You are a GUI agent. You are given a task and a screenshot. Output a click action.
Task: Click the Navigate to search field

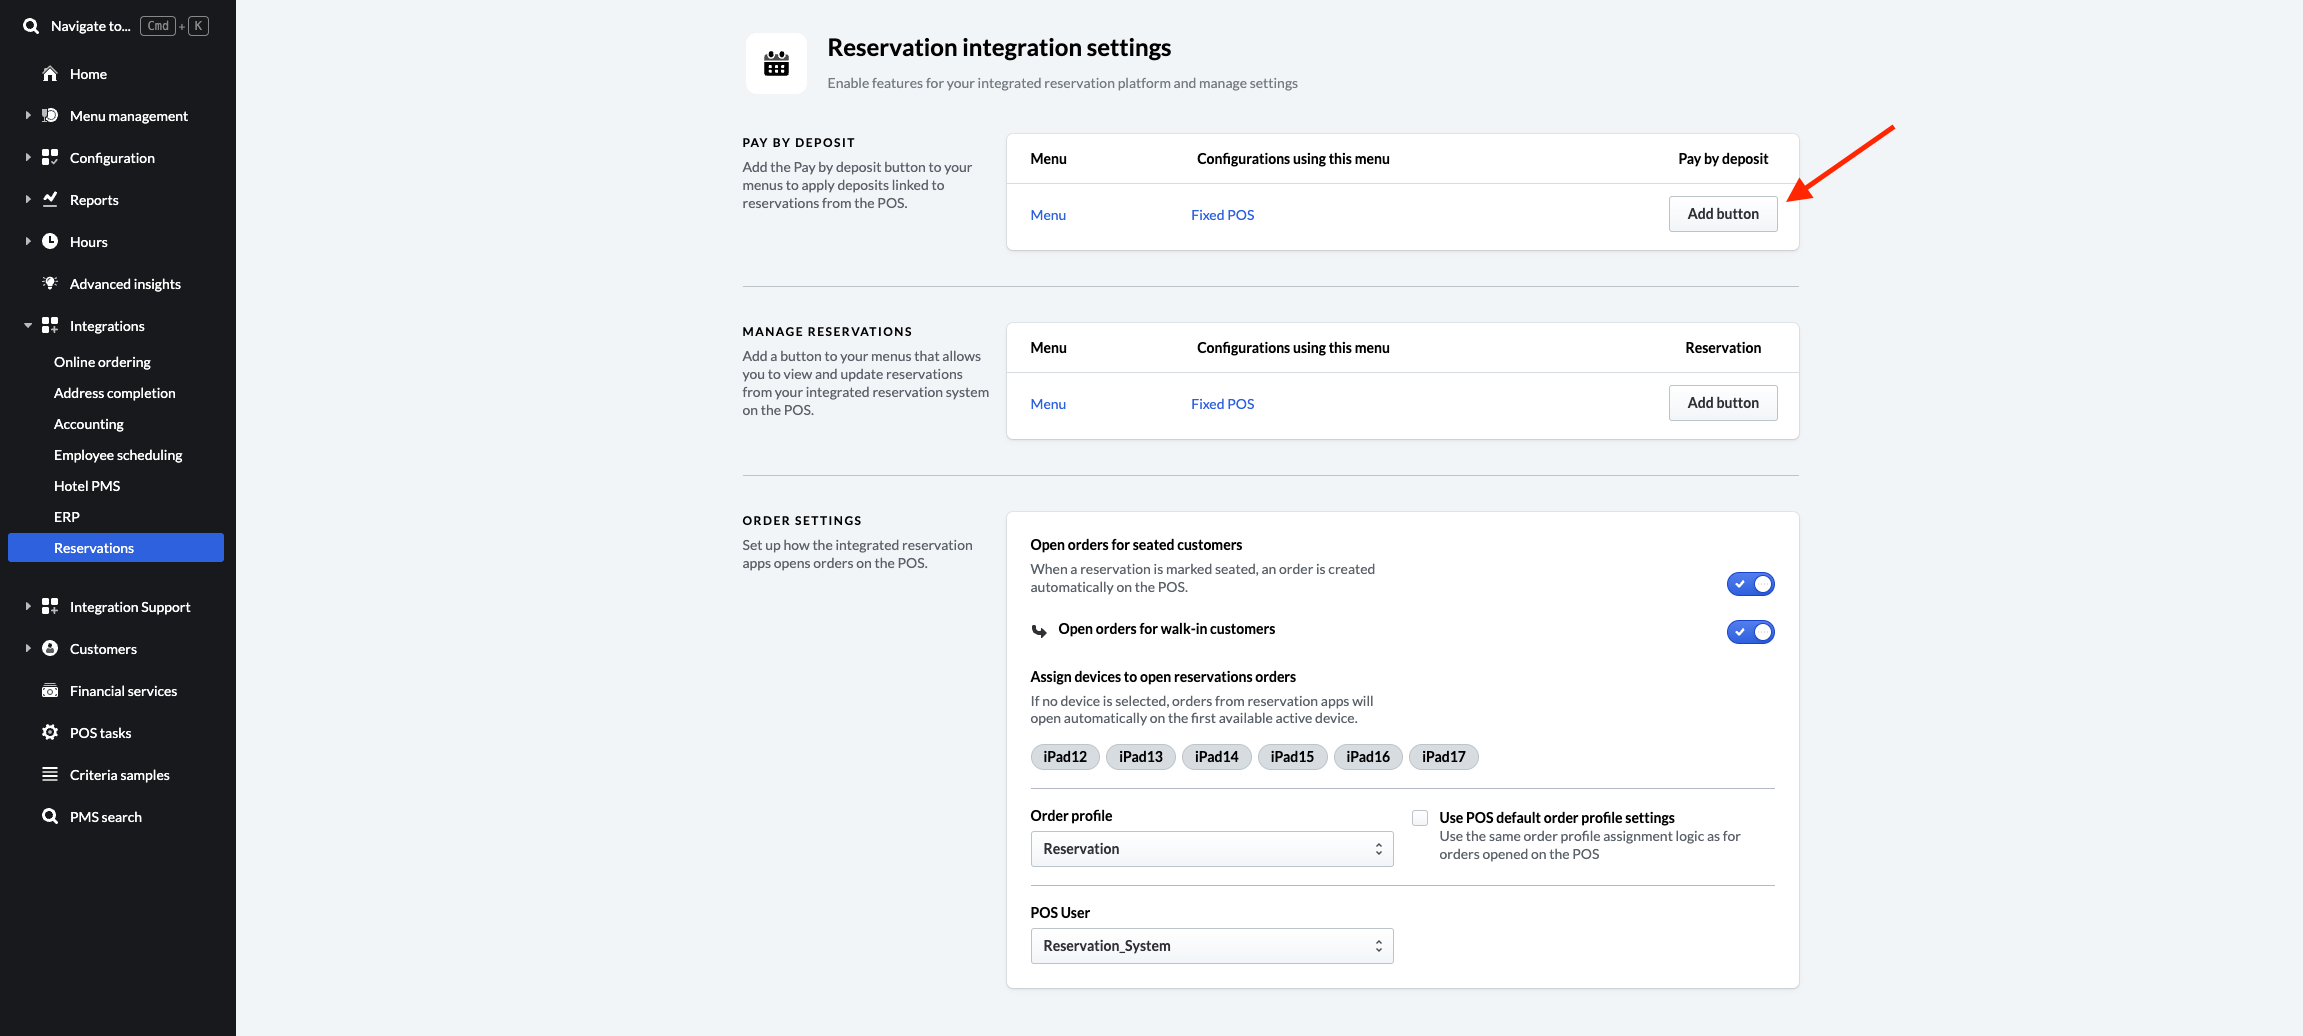[116, 26]
